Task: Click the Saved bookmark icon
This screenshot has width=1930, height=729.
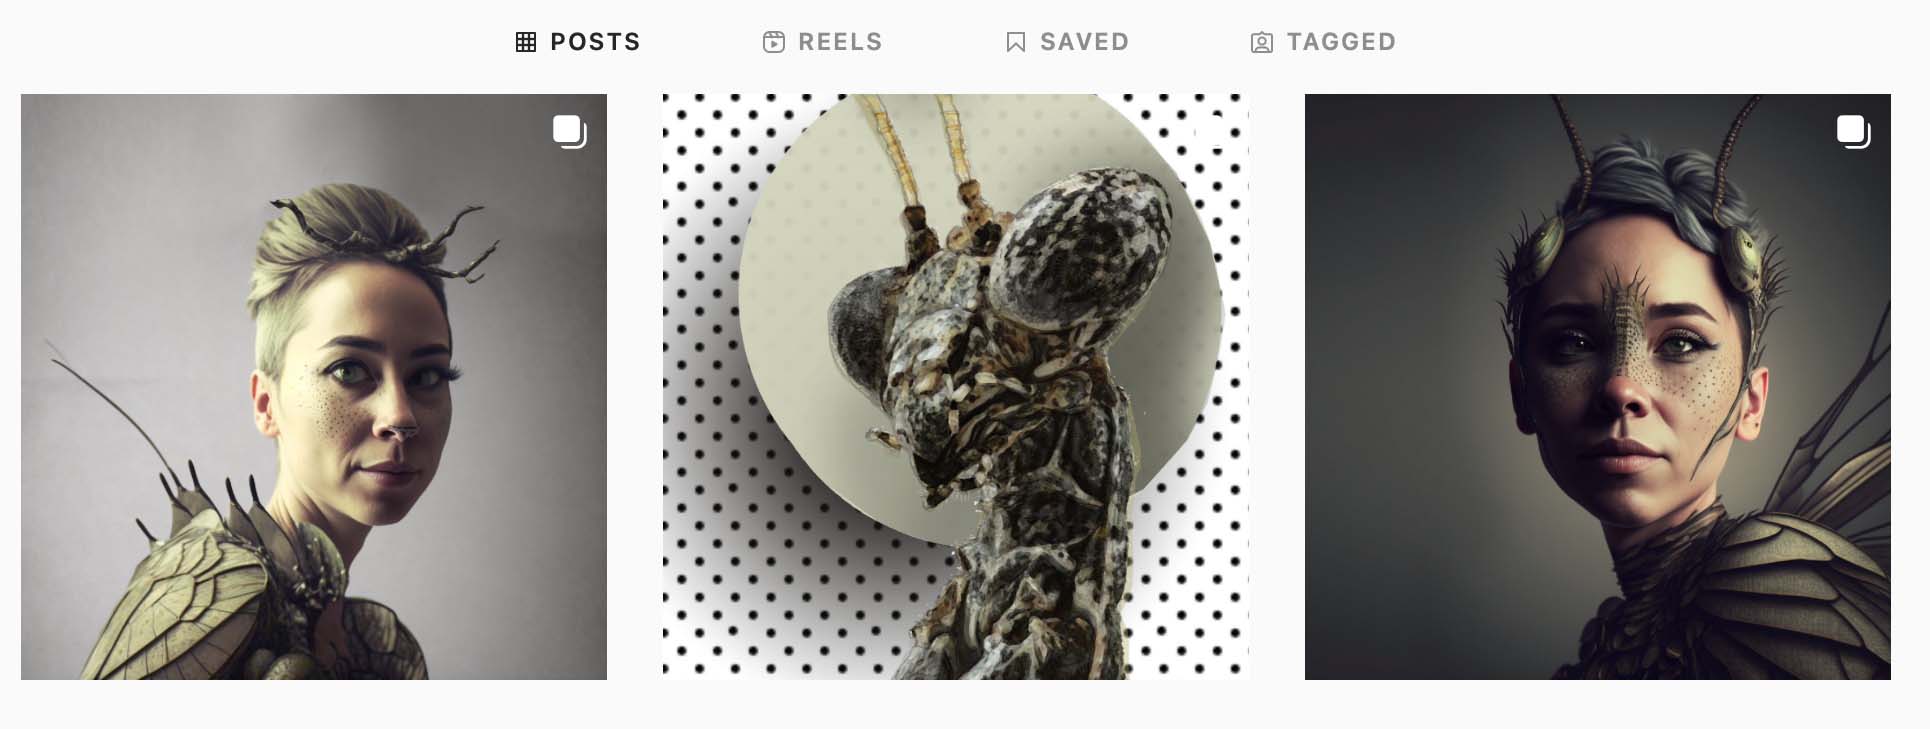Action: (1016, 42)
